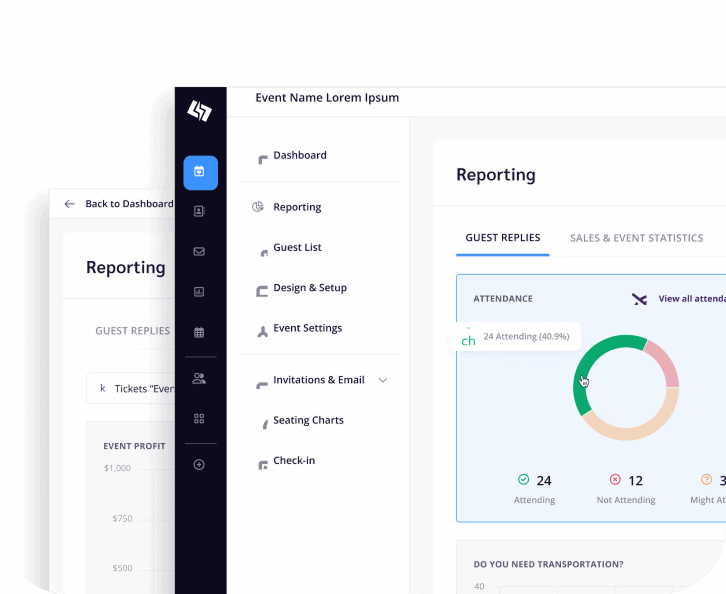This screenshot has width=726, height=594.
Task: Click the plus circle icon in sidebar
Action: click(199, 464)
